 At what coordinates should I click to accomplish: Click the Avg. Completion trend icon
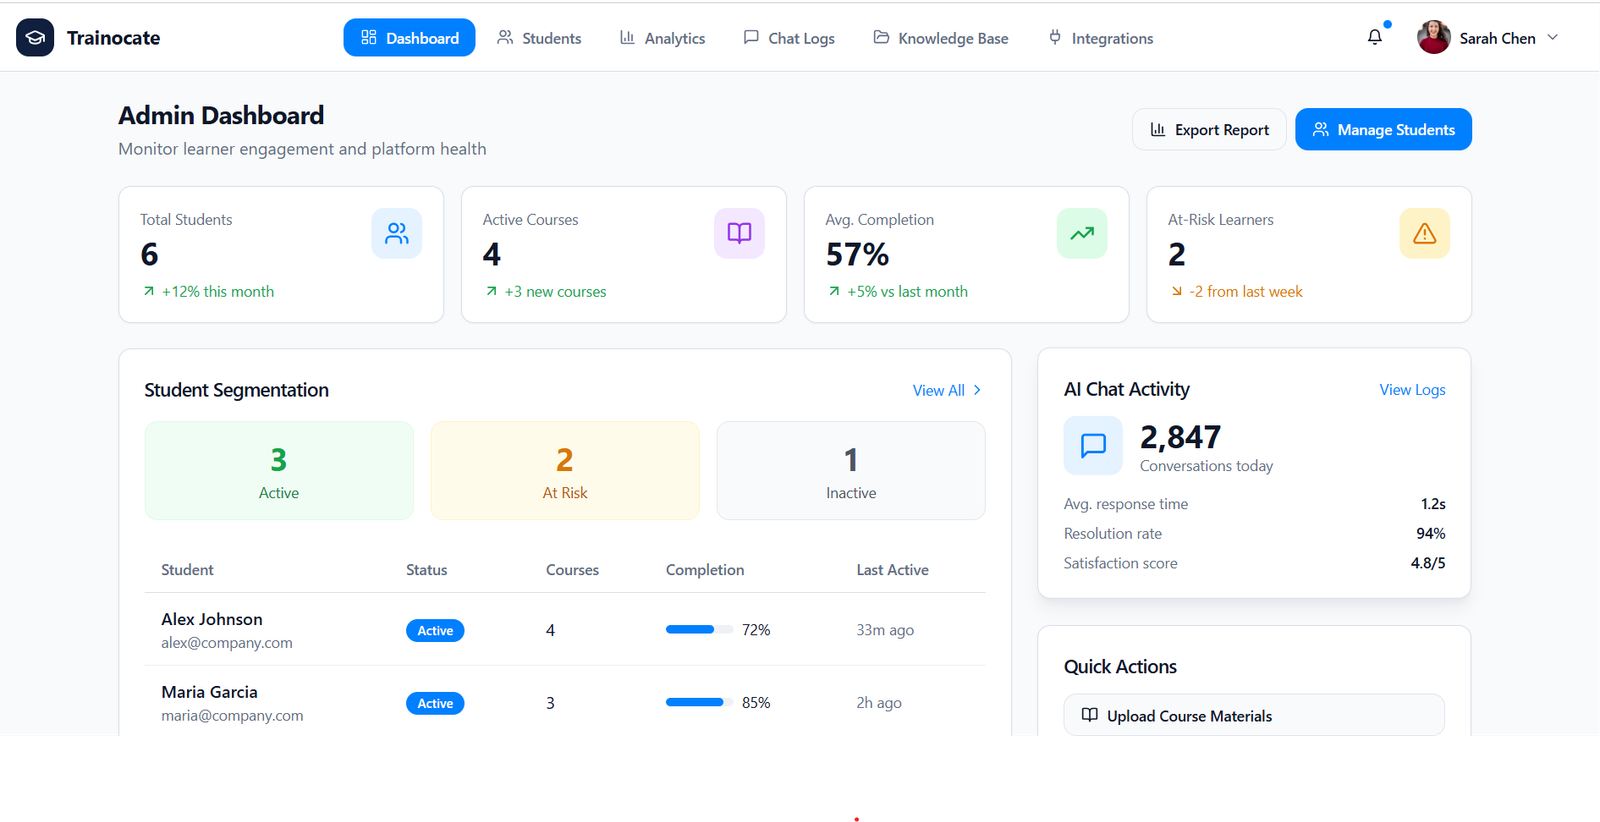[x=1082, y=233]
